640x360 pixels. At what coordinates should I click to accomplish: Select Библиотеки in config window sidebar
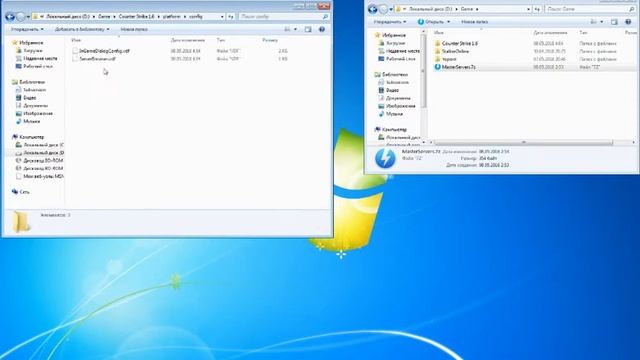pyautogui.click(x=32, y=82)
